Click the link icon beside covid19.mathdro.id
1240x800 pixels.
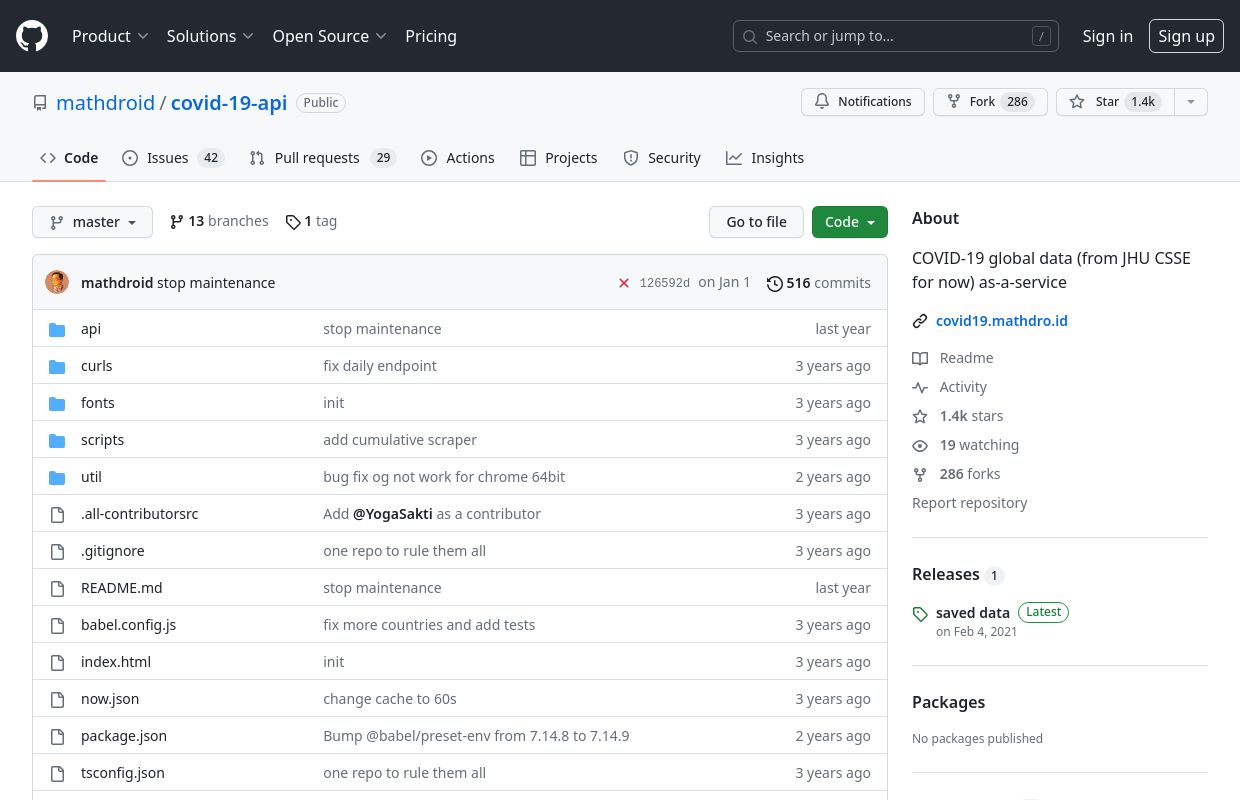(x=920, y=321)
